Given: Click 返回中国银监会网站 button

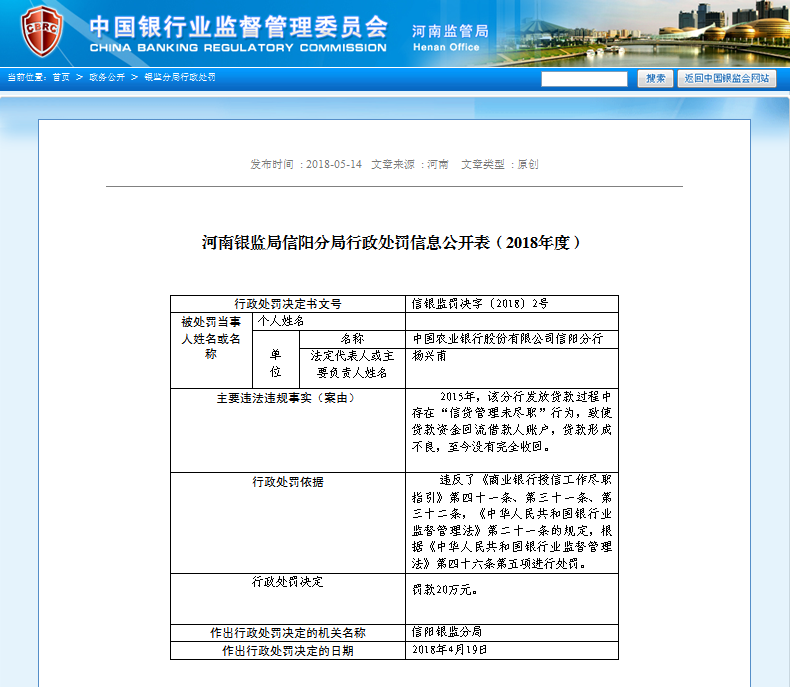Looking at the screenshot, I should tap(727, 78).
